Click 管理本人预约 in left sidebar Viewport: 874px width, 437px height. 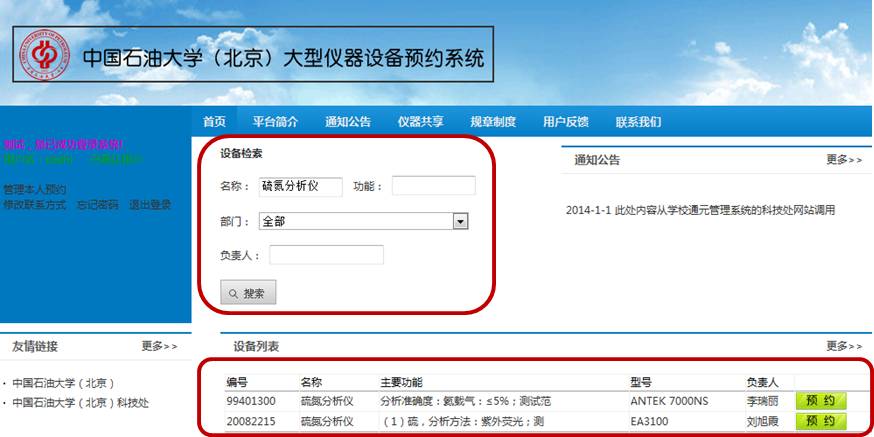(x=35, y=189)
